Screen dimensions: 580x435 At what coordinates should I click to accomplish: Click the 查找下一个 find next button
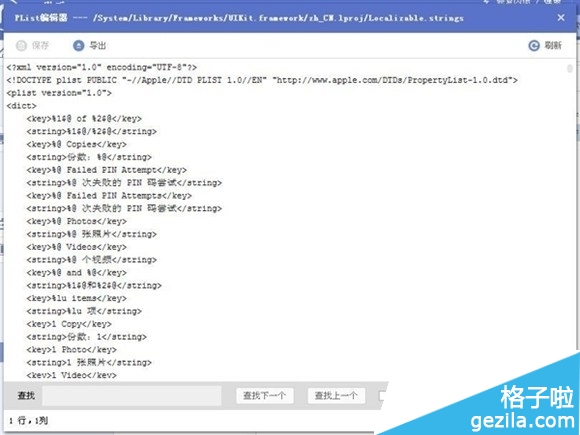[264, 396]
